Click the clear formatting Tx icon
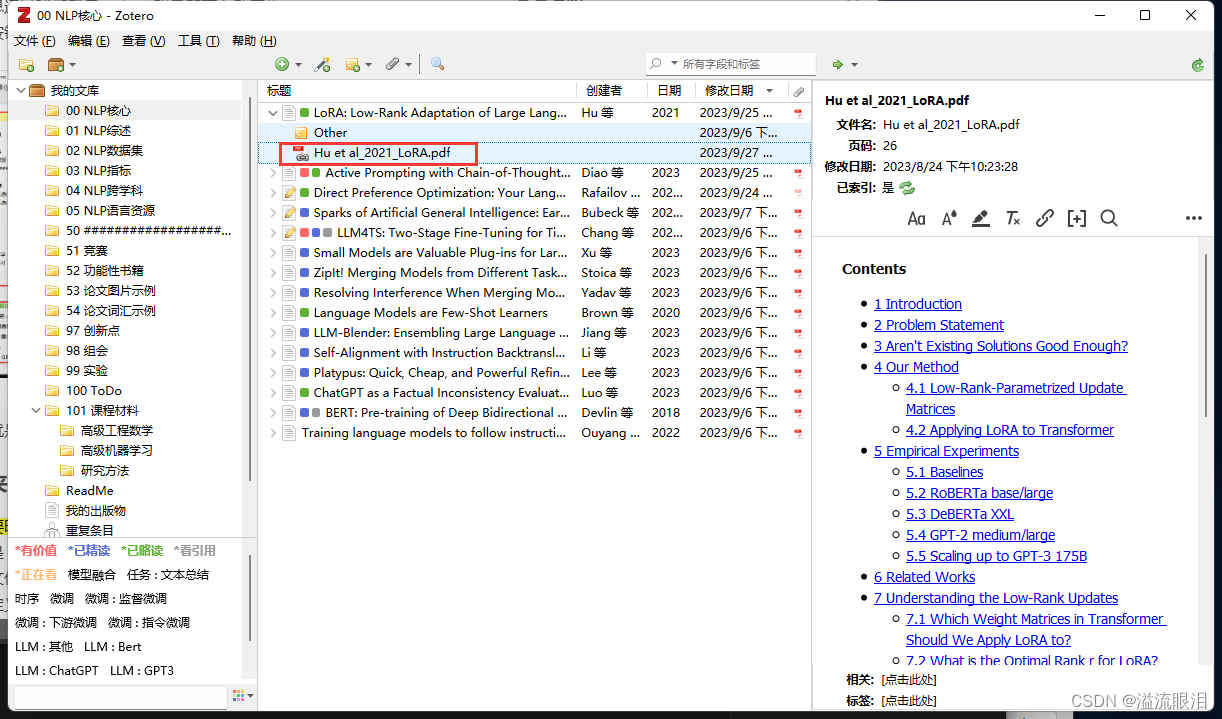Viewport: 1222px width, 719px height. point(1013,218)
